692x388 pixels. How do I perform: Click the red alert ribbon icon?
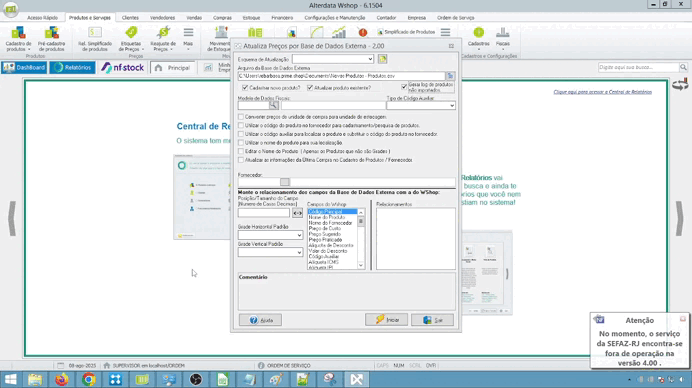click(x=363, y=32)
